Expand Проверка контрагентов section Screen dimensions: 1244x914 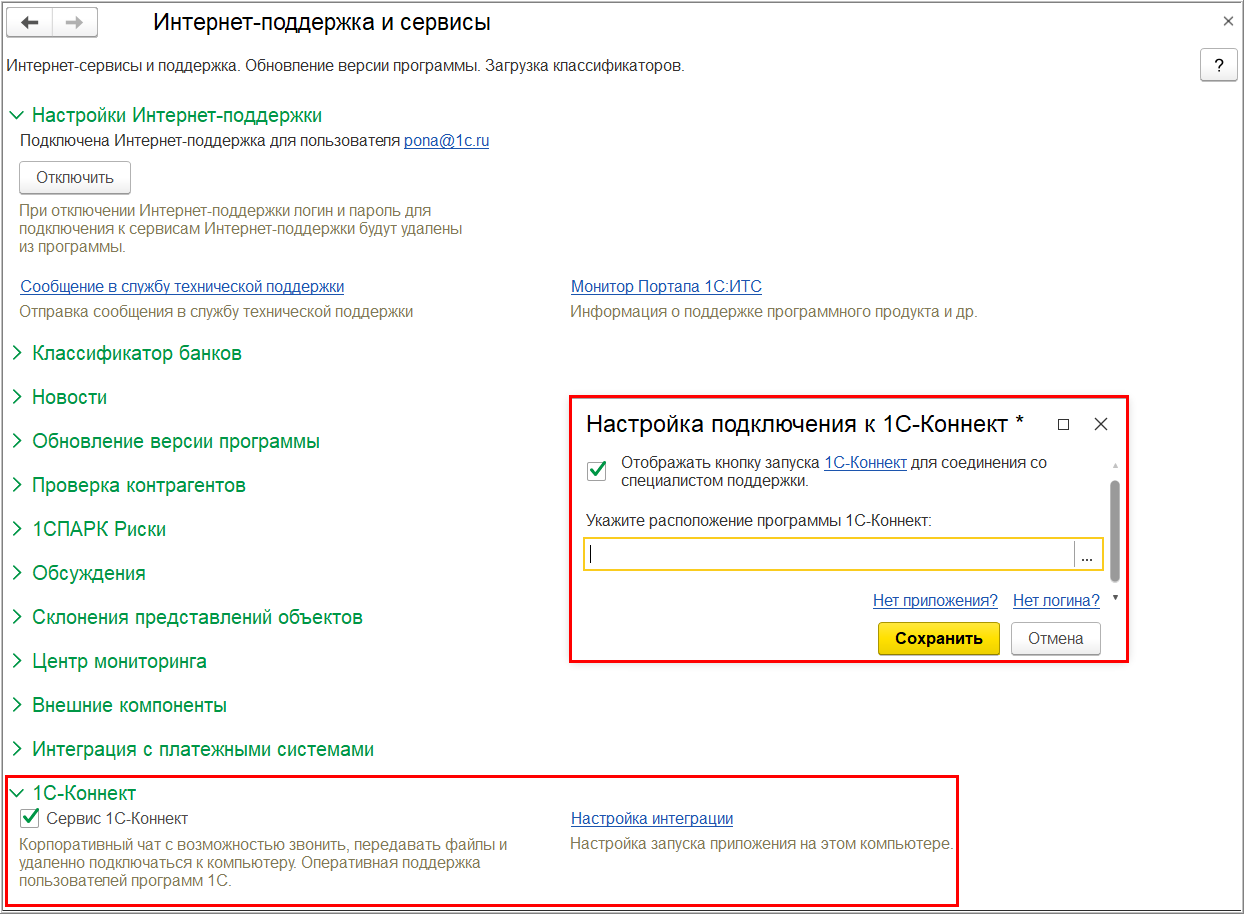click(x=128, y=485)
